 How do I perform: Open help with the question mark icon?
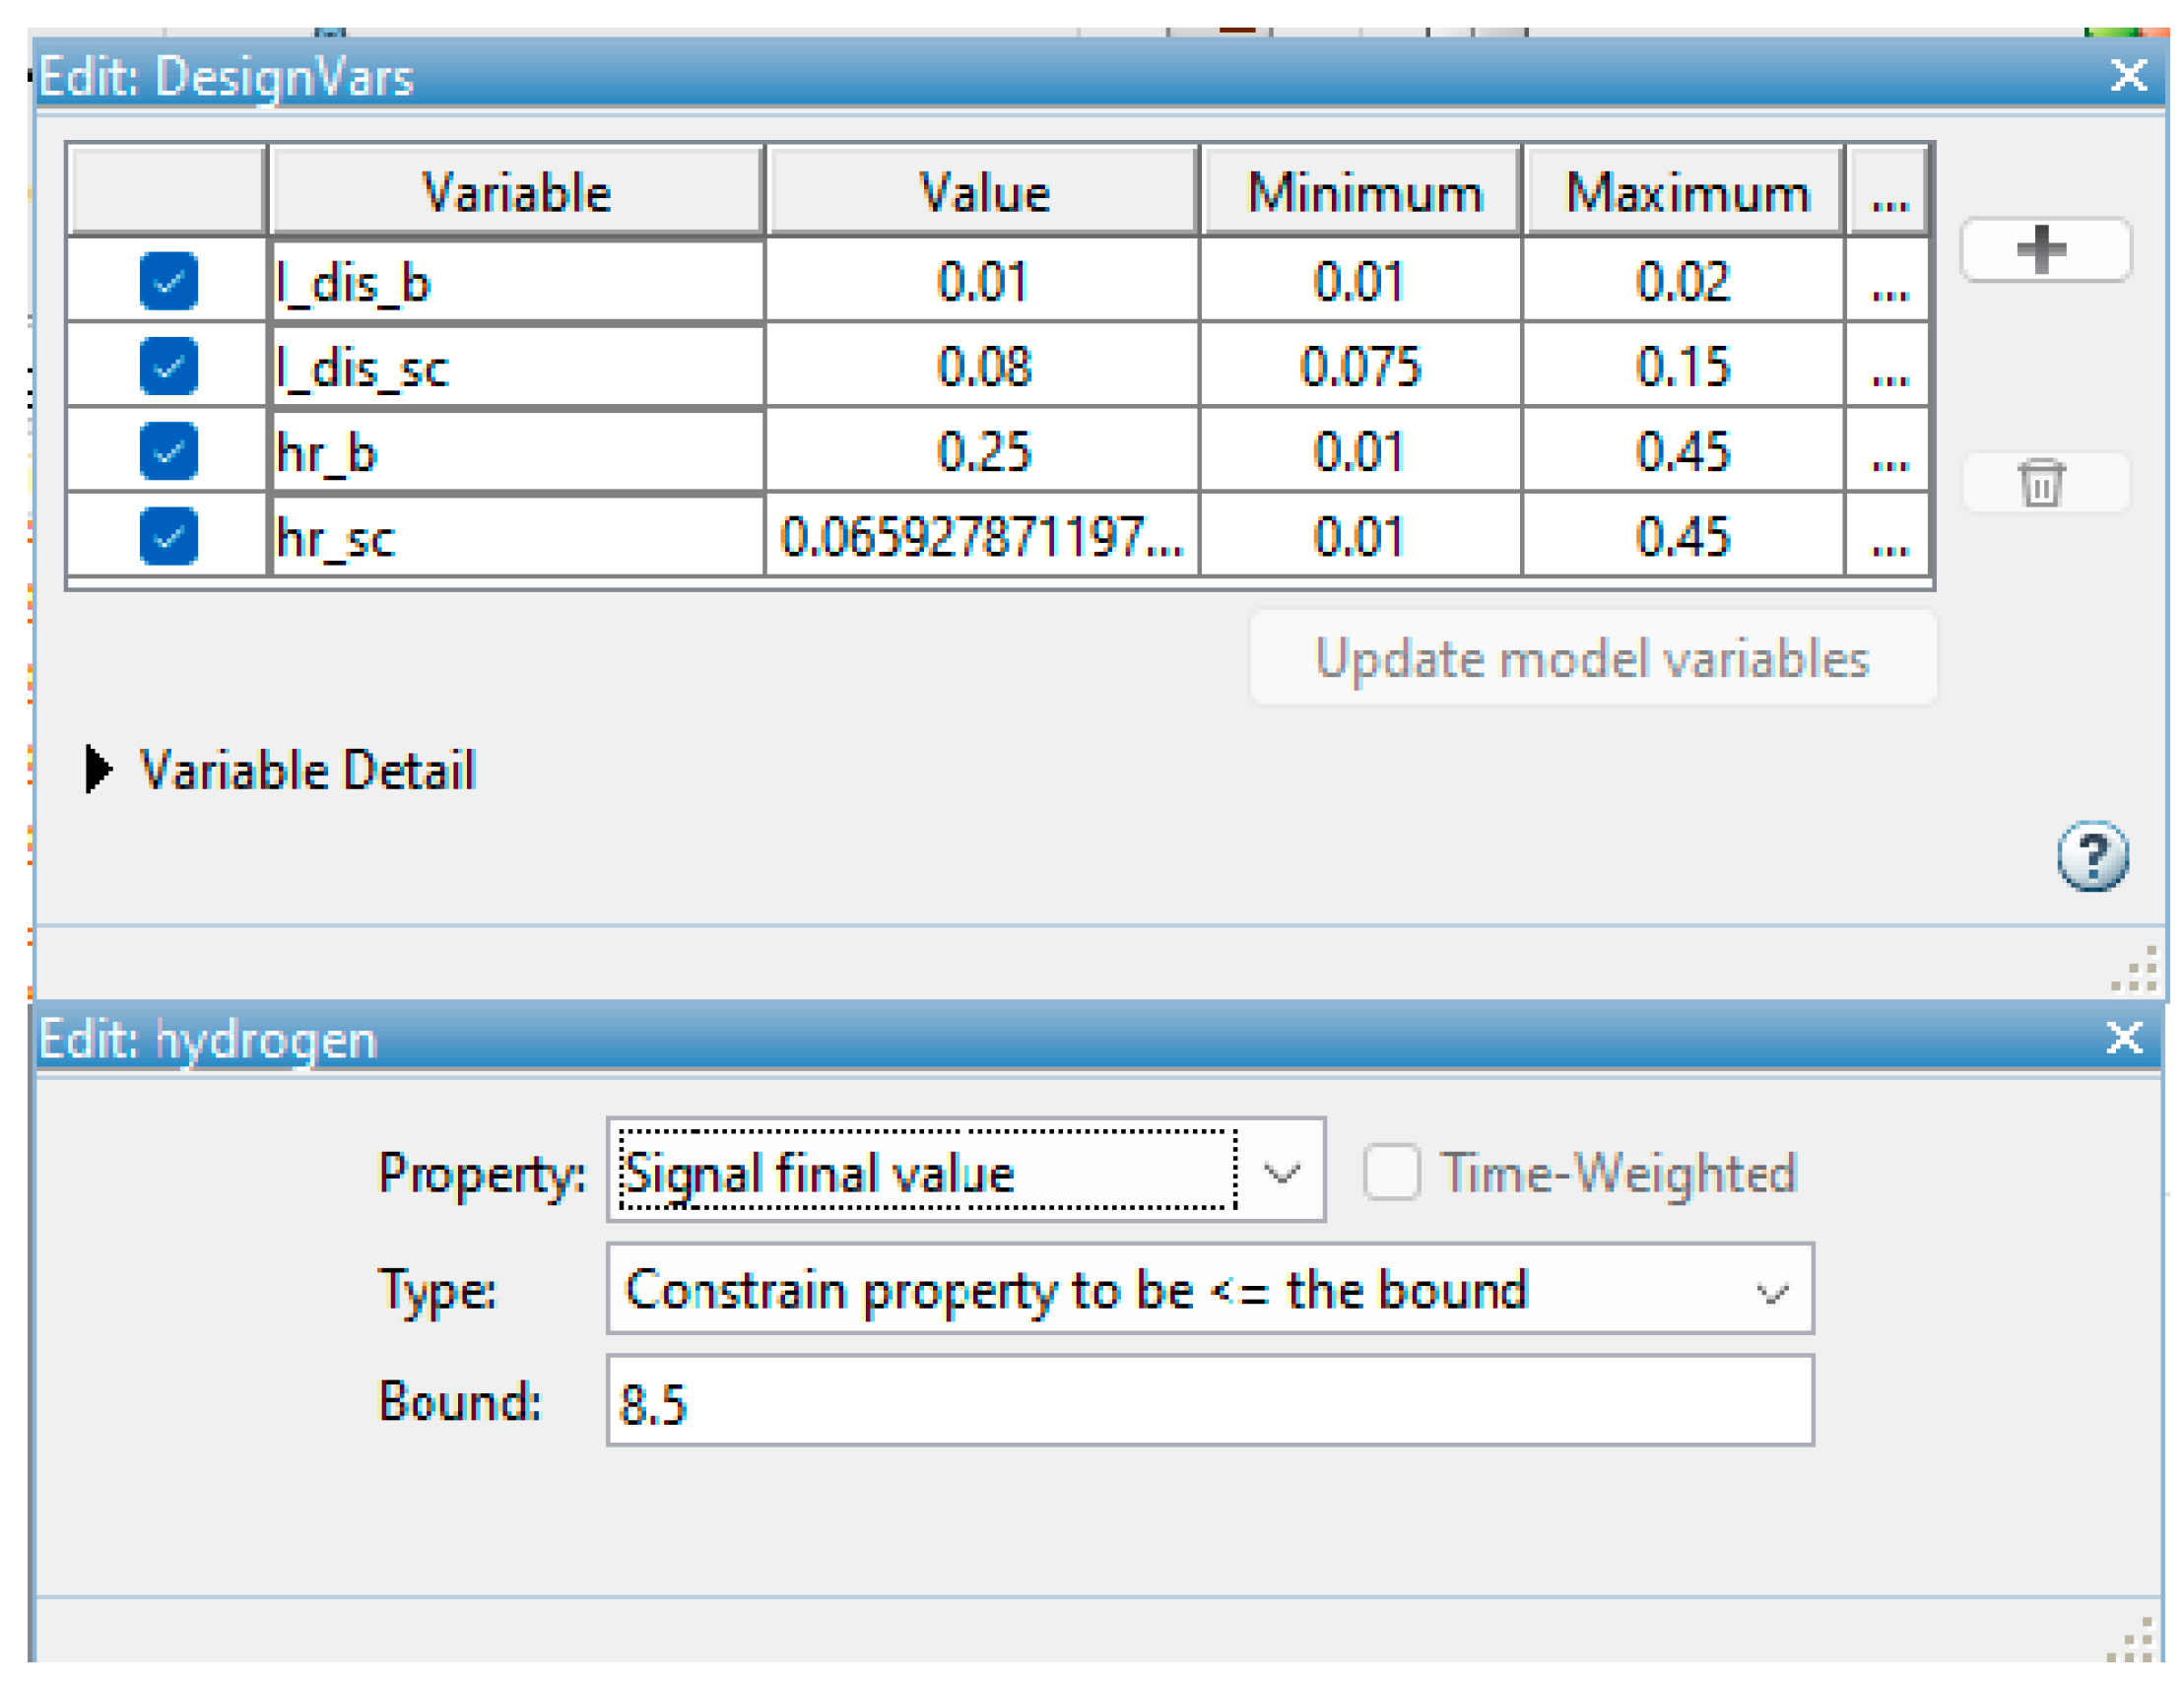[2092, 856]
